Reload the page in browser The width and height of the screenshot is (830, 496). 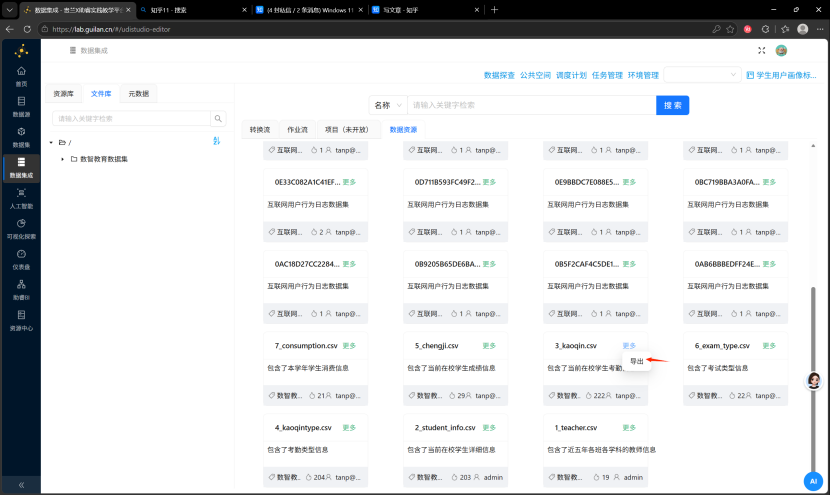point(27,29)
